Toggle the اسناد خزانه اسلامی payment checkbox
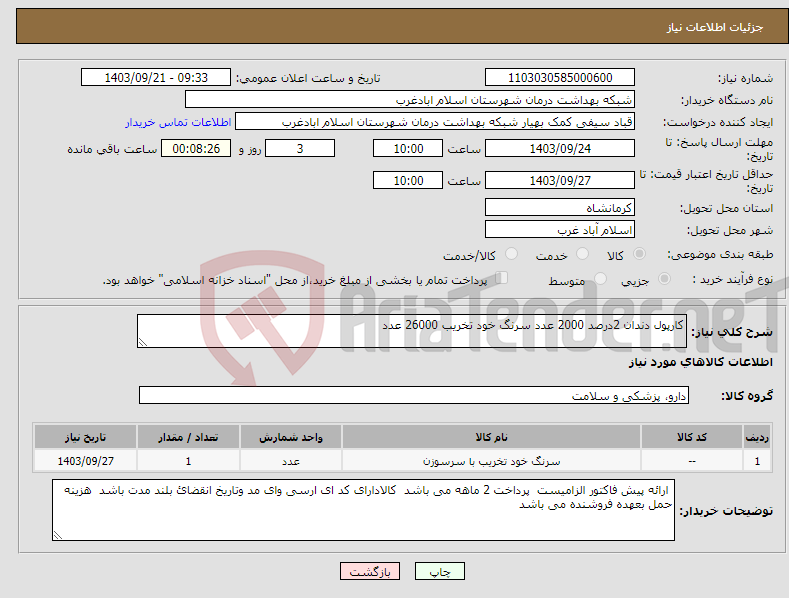The height and width of the screenshot is (598, 789). [x=501, y=278]
